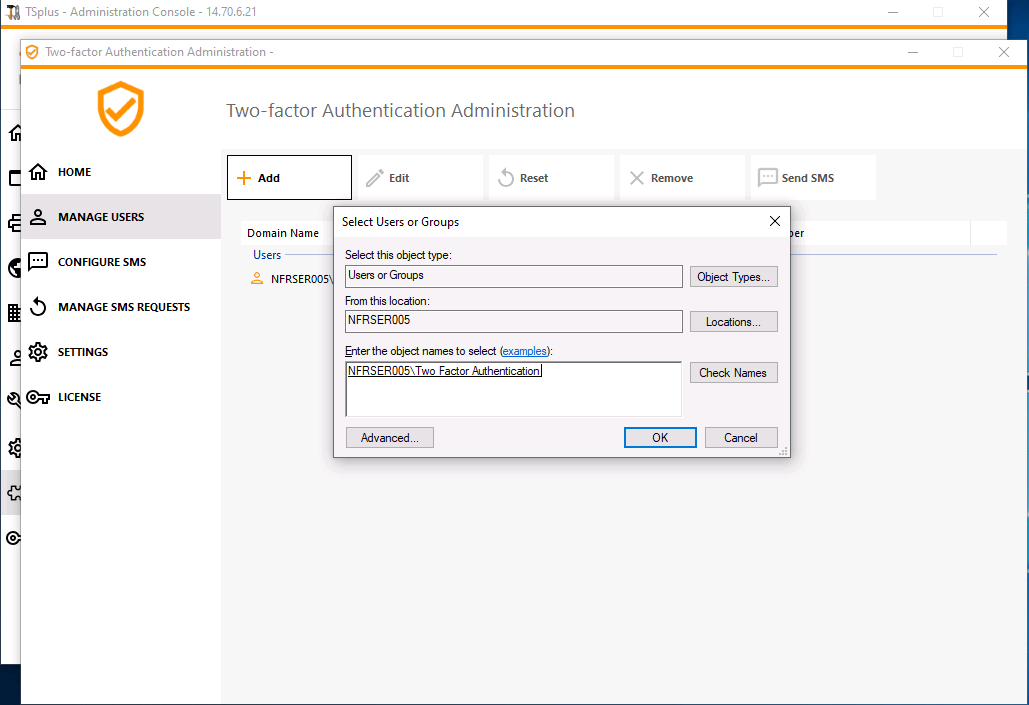Click the Reset circular arrow icon
Viewport: 1029px width, 705px height.
coord(506,178)
